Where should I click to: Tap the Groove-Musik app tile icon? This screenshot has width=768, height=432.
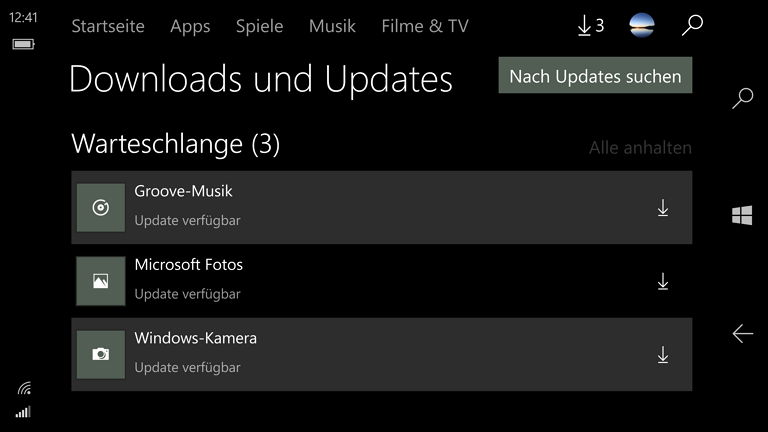coord(101,208)
